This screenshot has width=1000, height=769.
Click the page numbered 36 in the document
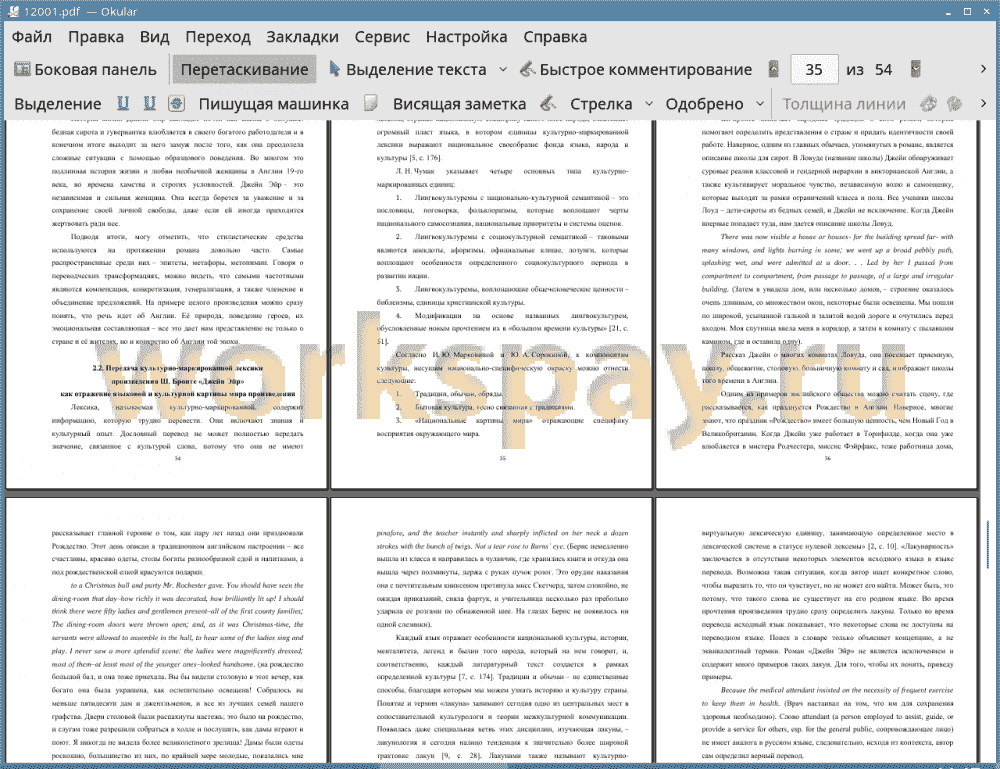point(817,304)
